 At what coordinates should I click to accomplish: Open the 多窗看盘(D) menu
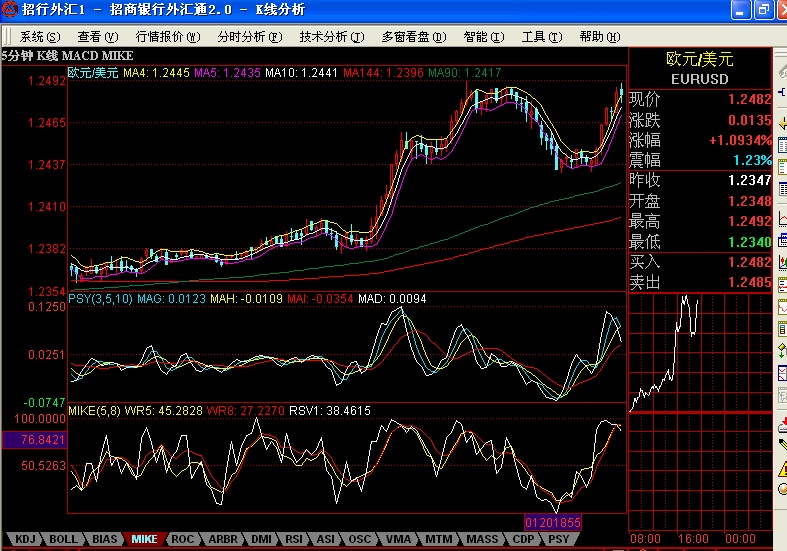pyautogui.click(x=414, y=37)
